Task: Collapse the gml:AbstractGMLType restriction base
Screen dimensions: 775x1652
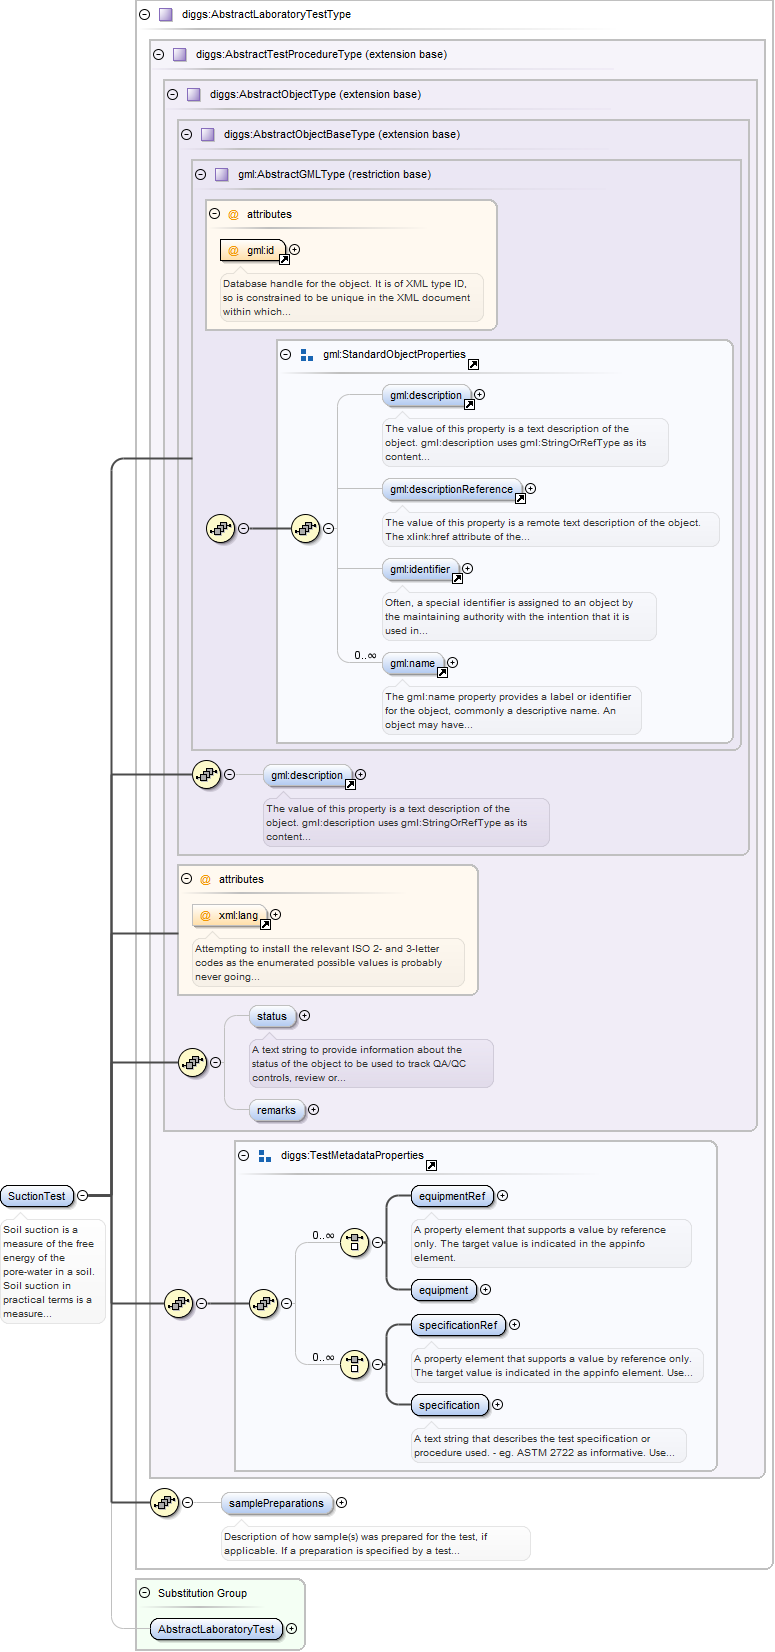Action: pos(200,174)
